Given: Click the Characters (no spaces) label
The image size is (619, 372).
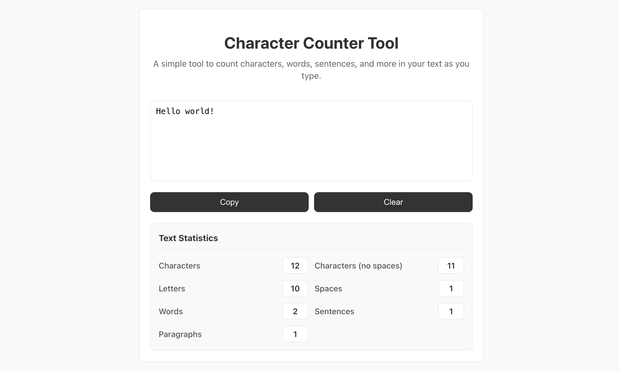Looking at the screenshot, I should pos(358,266).
